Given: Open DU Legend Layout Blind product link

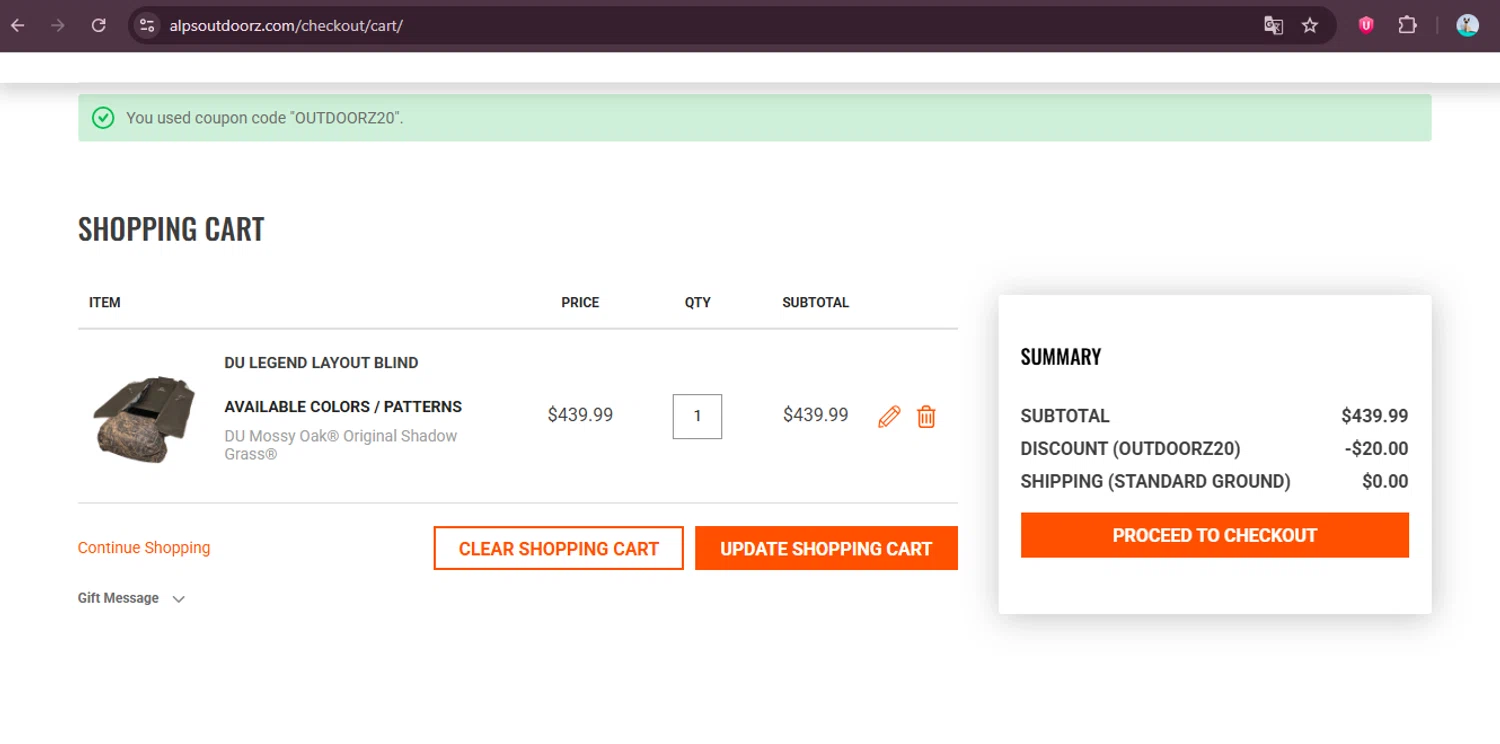Looking at the screenshot, I should [x=321, y=363].
